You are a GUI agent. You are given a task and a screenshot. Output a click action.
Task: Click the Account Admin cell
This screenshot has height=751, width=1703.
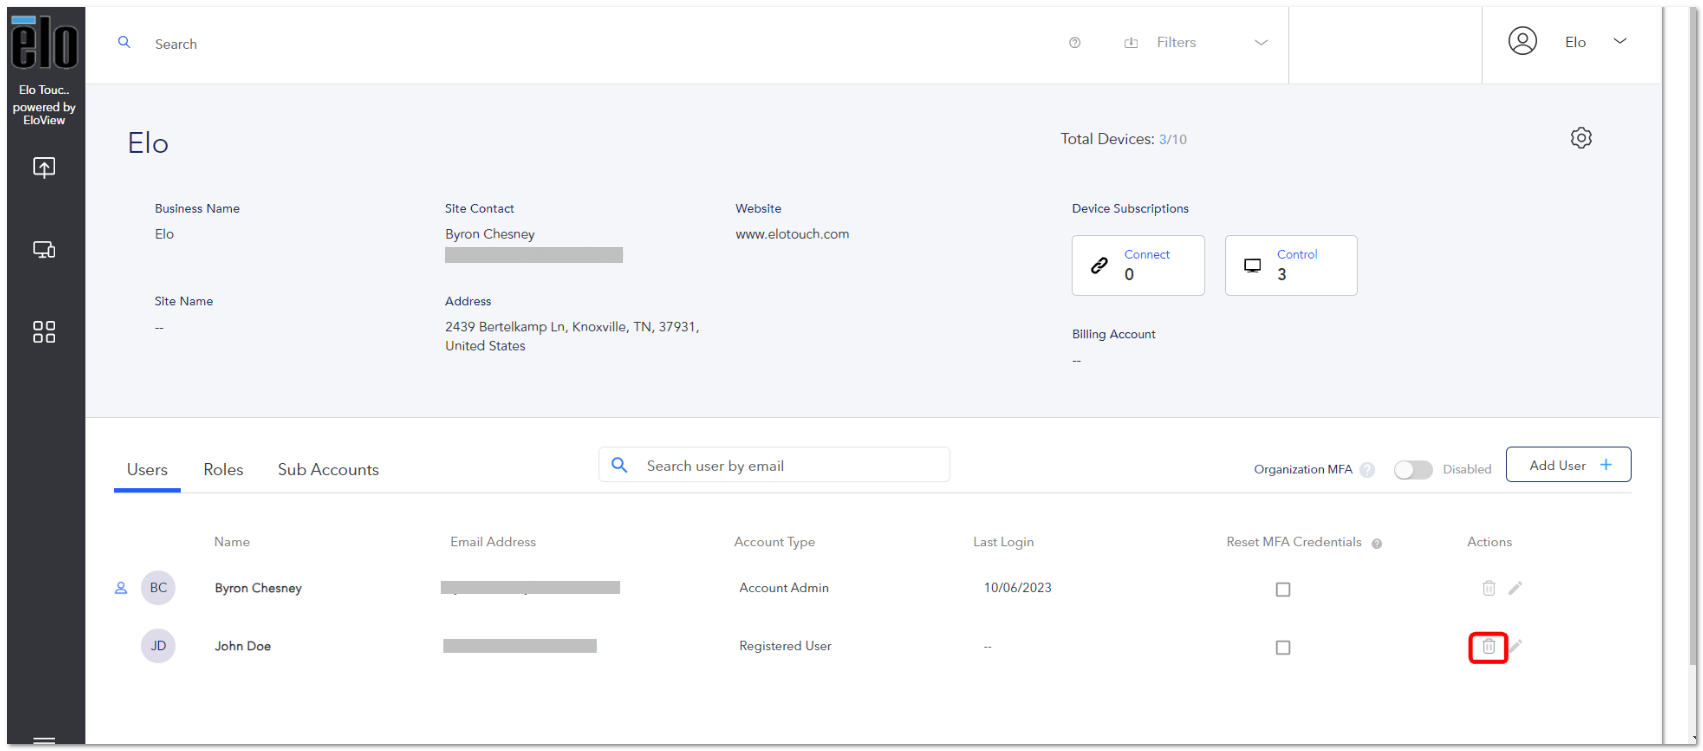784,588
